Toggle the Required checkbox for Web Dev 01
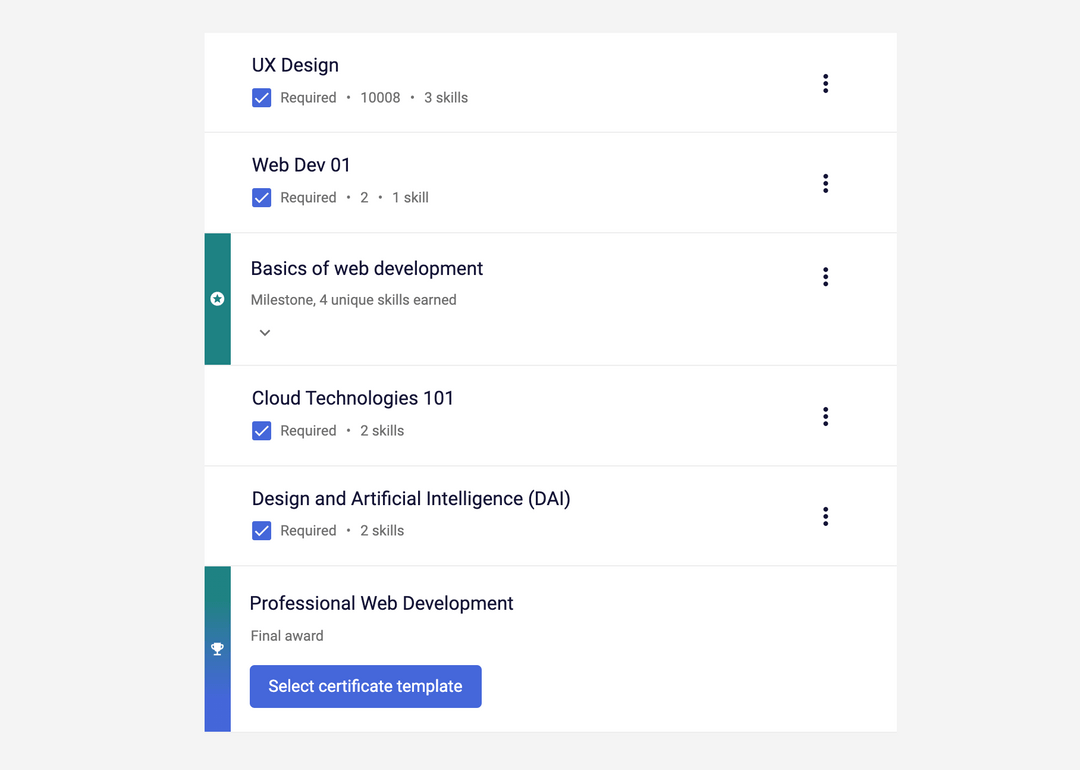 pyautogui.click(x=261, y=198)
